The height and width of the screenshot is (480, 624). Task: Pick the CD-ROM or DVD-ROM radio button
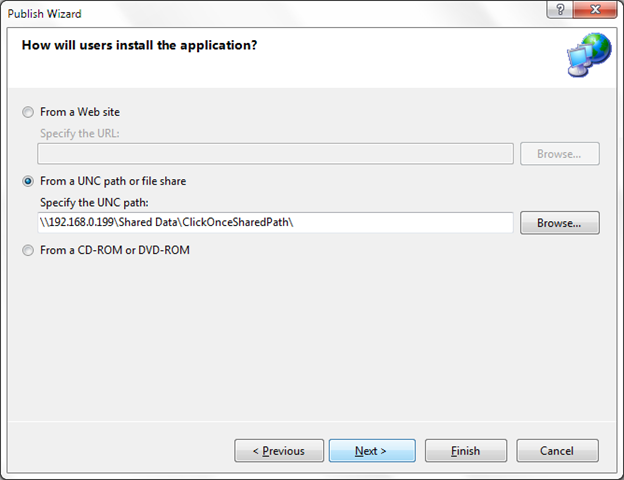click(28, 250)
